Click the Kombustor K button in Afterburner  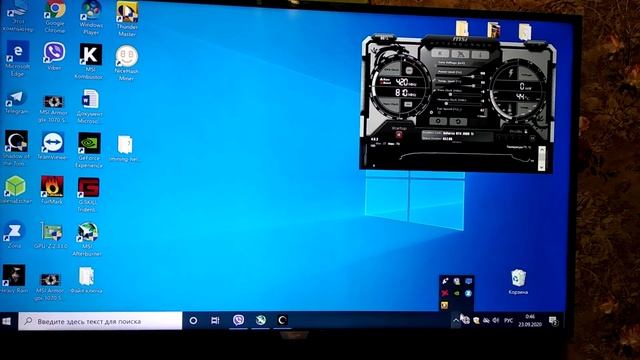[440, 53]
